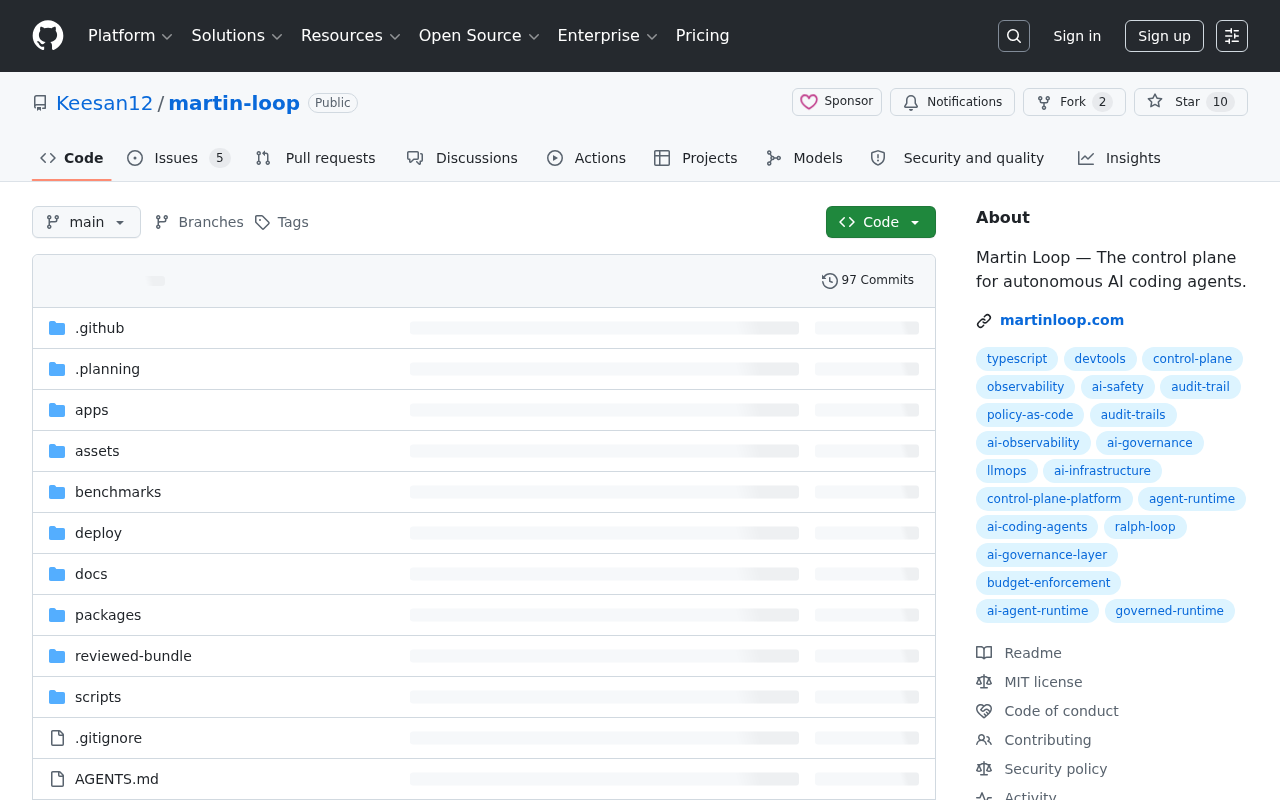1280x800 pixels.
Task: Click the star count 10
Action: coord(1220,102)
